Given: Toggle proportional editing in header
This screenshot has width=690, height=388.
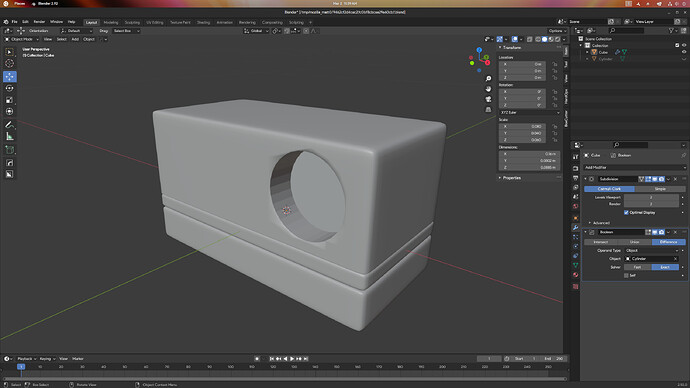Looking at the screenshot, I should [306, 31].
